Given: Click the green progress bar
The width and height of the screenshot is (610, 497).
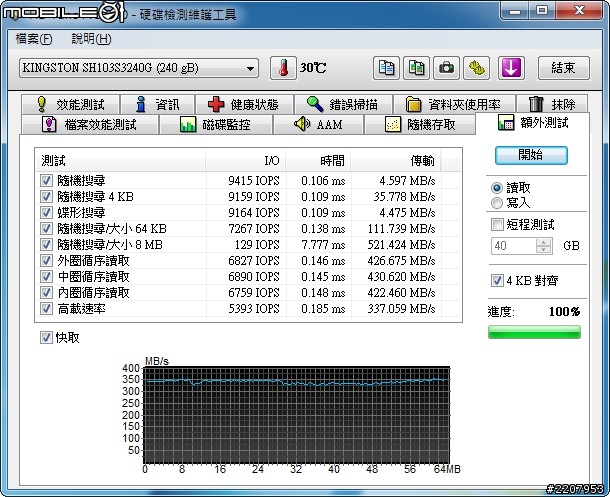Looking at the screenshot, I should (x=534, y=332).
